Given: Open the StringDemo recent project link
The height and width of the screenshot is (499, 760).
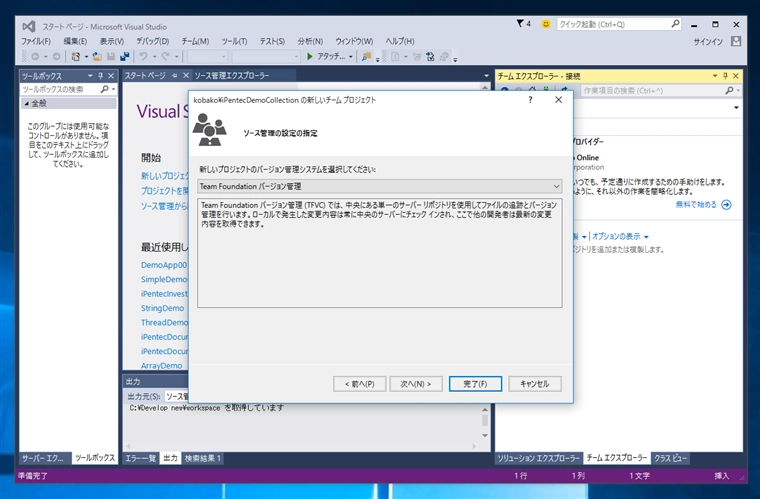Looking at the screenshot, I should click(x=162, y=308).
